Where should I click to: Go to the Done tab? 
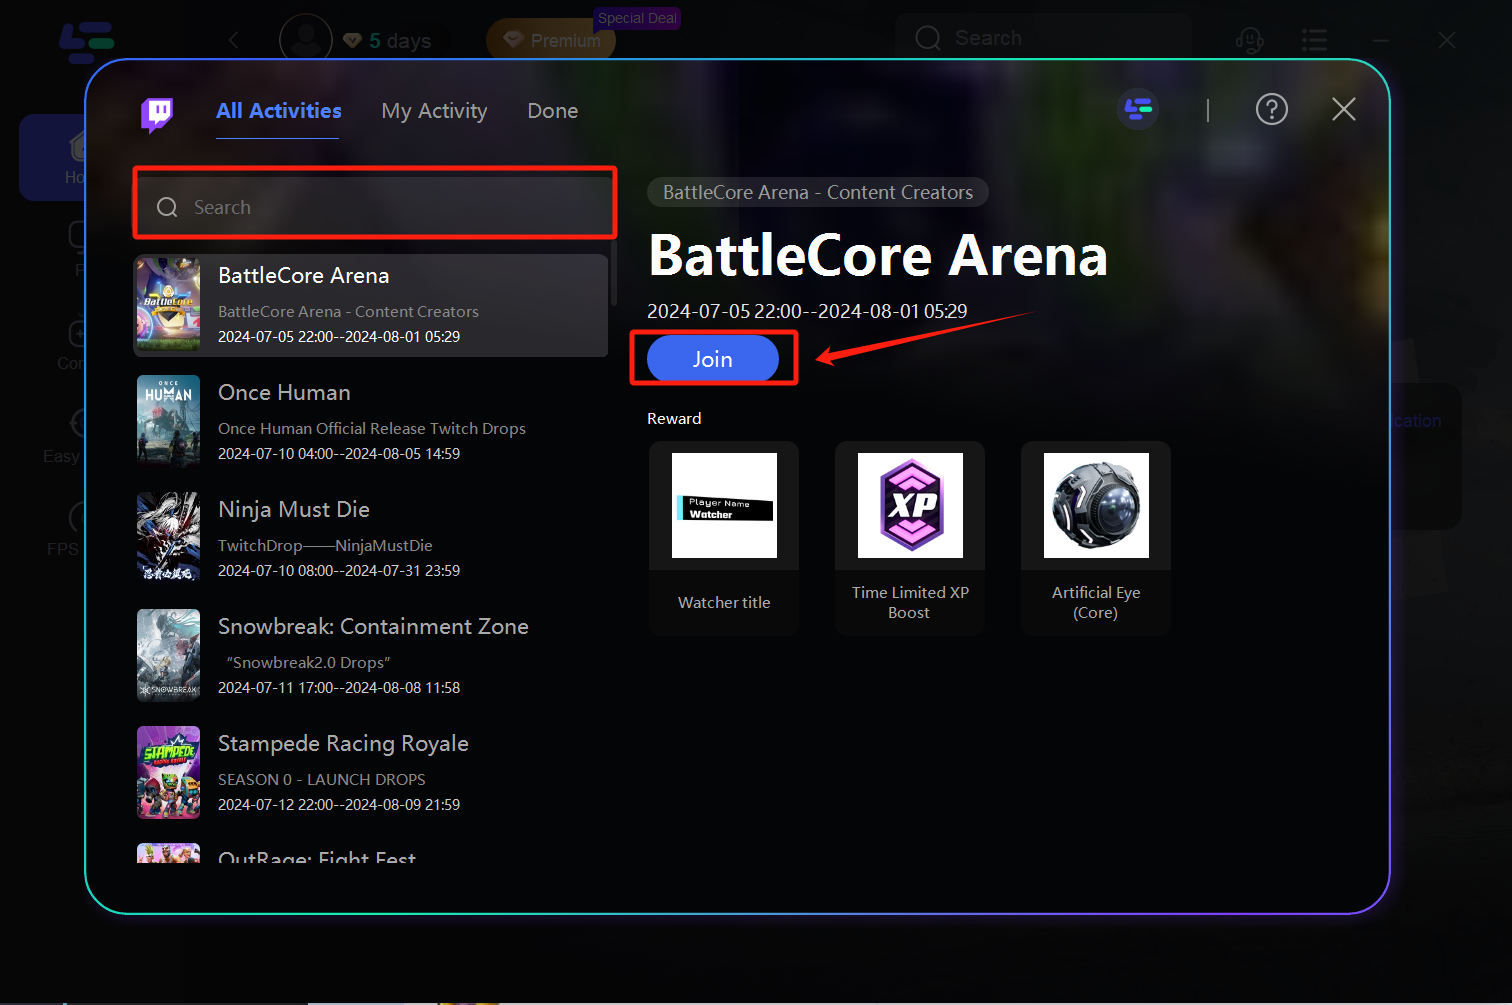[553, 111]
